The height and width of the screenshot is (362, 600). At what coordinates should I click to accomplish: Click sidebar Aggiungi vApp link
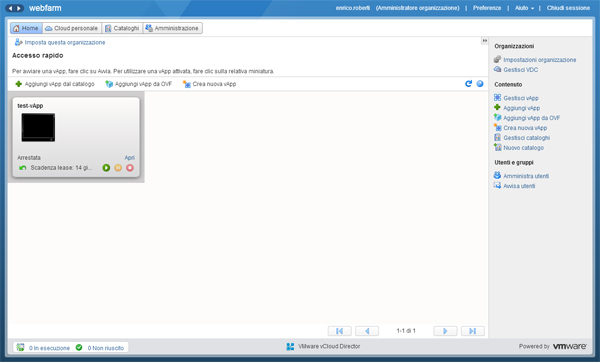click(x=522, y=108)
